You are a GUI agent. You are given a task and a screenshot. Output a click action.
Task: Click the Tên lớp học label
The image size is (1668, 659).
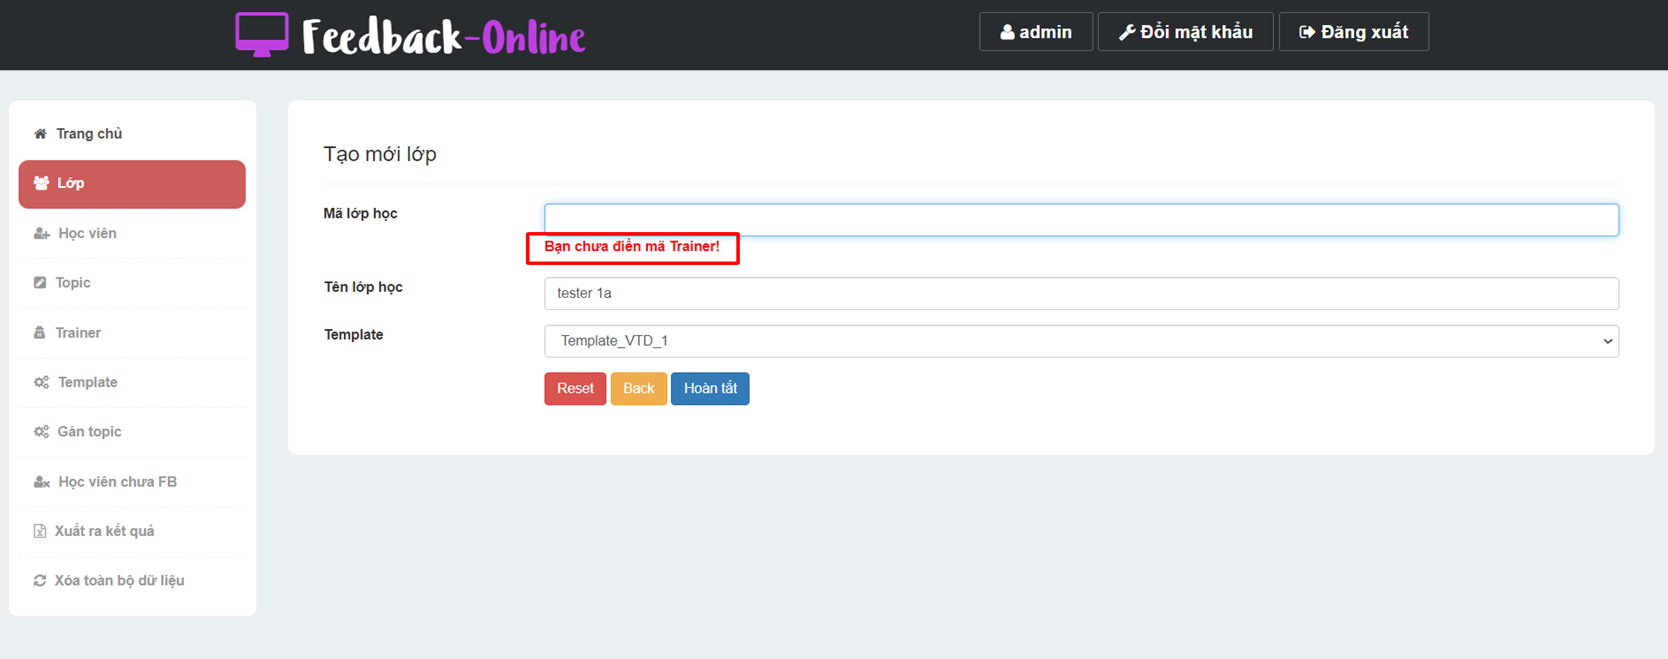363,287
